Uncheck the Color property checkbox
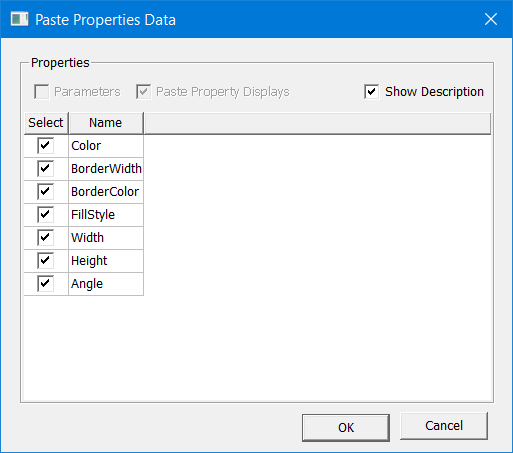The image size is (513, 453). pyautogui.click(x=45, y=146)
